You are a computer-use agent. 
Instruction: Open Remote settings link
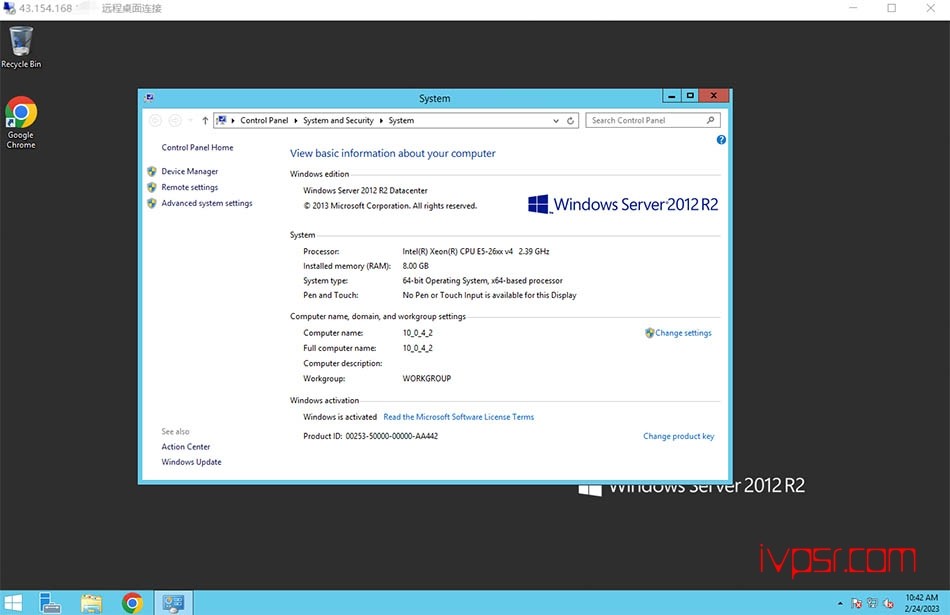(x=190, y=187)
